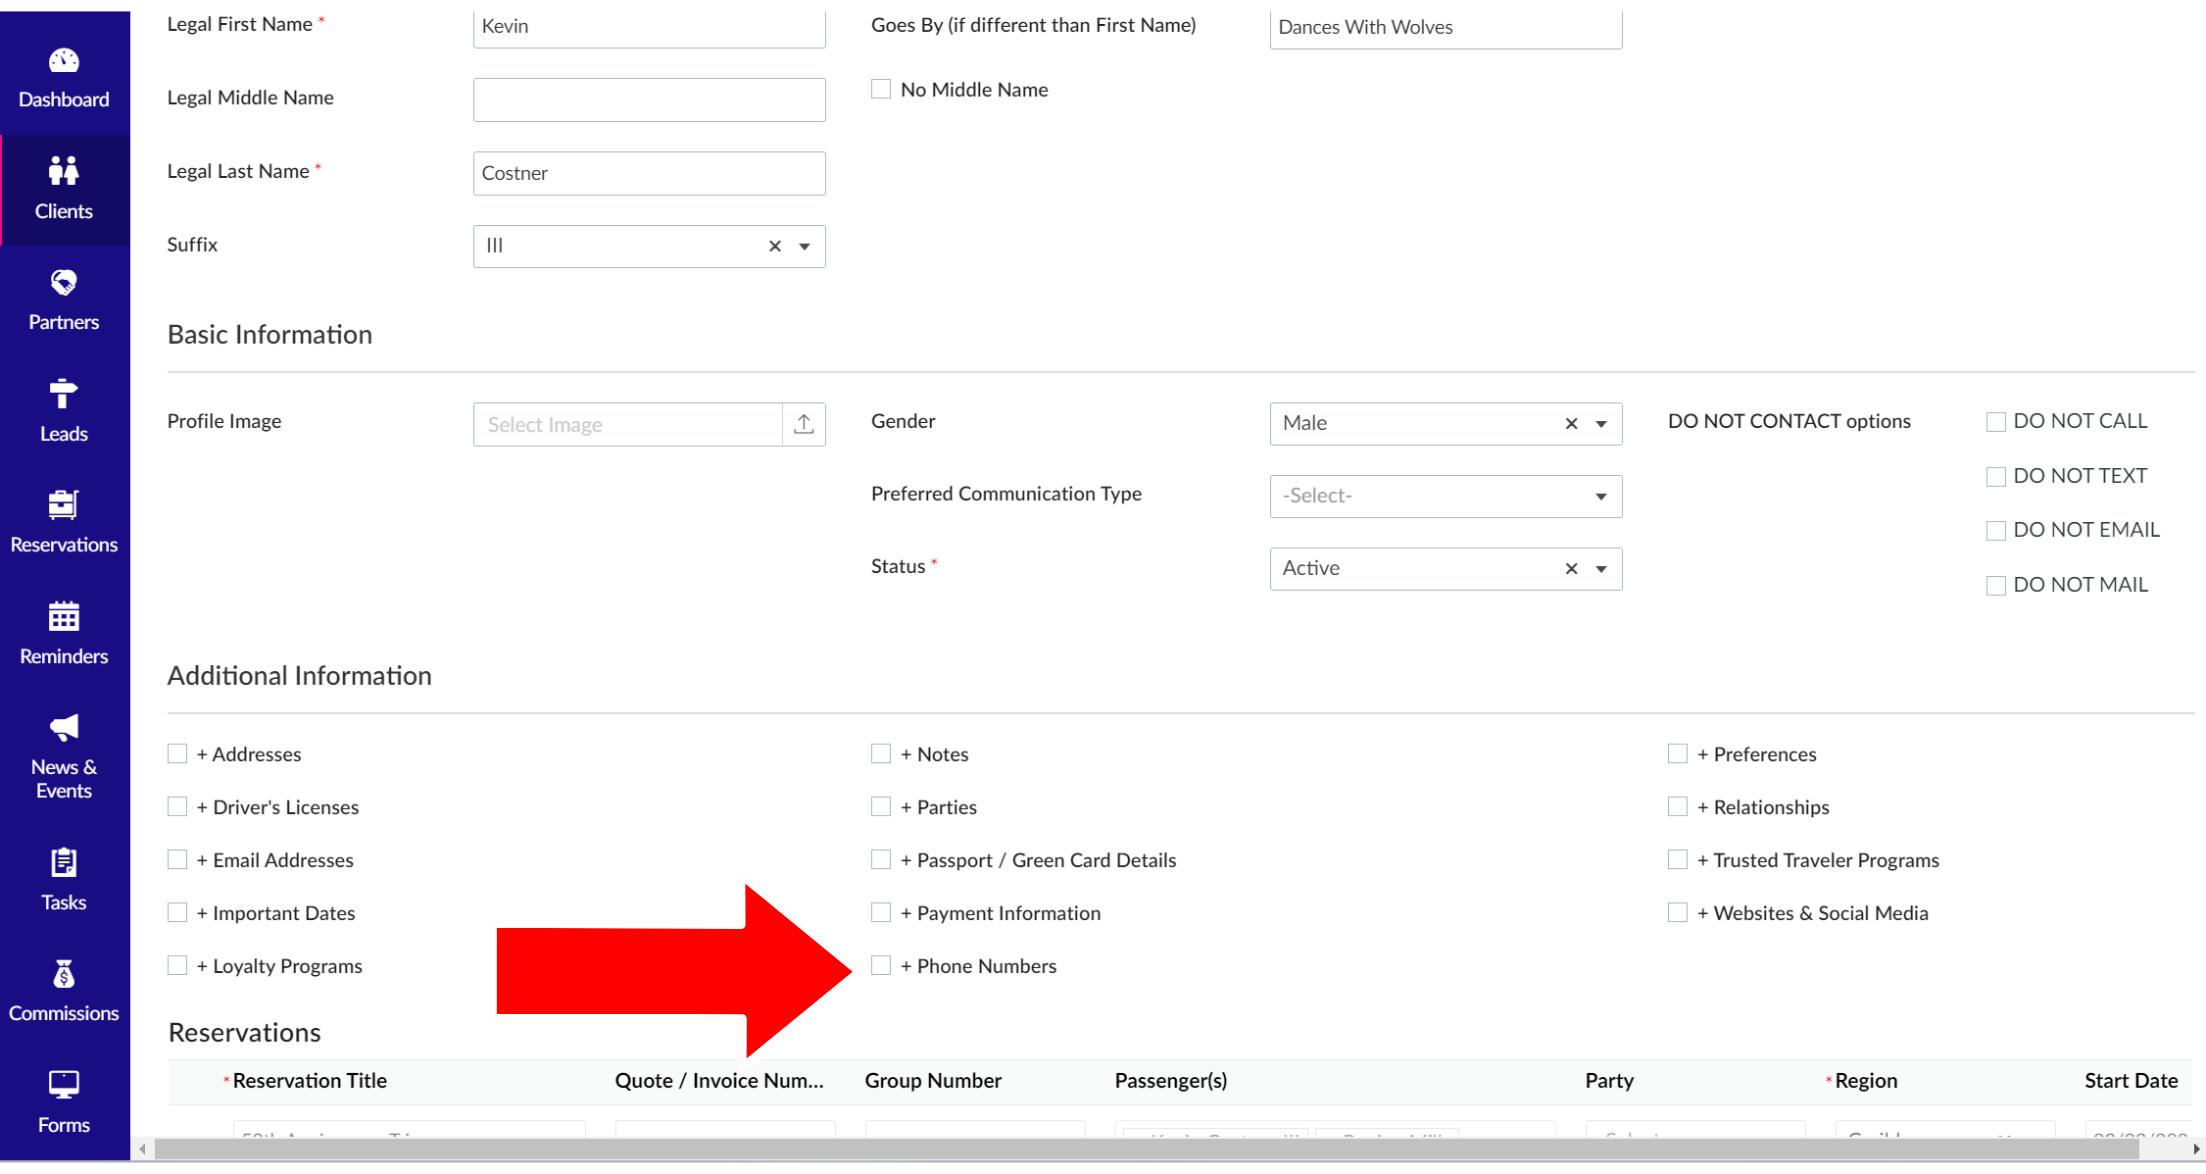Enable the DO NOT CALL checkbox
The width and height of the screenshot is (2206, 1174).
click(1995, 422)
